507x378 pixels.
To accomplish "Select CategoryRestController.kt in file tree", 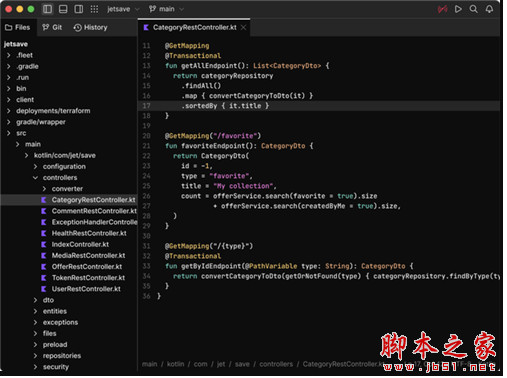I will pyautogui.click(x=69, y=200).
